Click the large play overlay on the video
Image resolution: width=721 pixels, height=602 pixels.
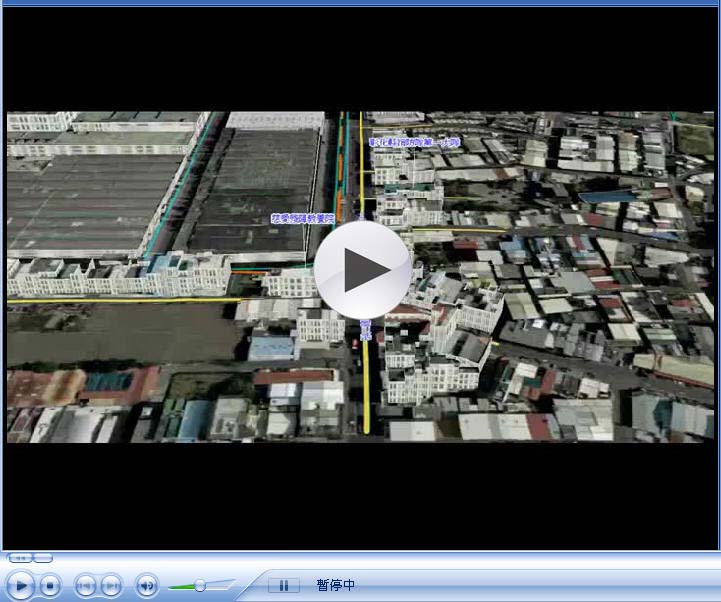pos(362,270)
